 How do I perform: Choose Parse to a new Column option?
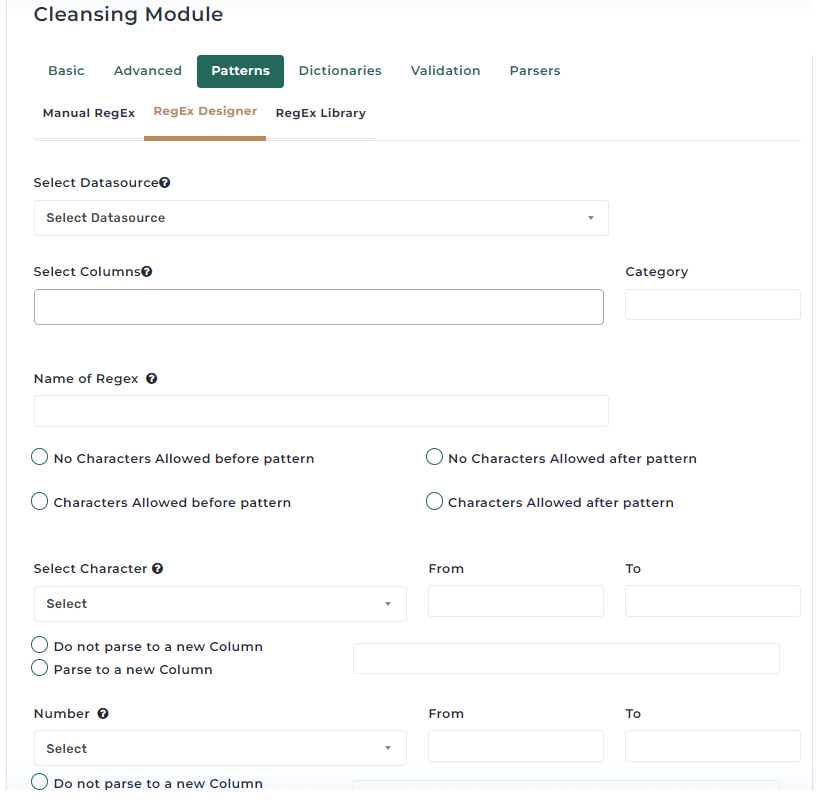pos(40,668)
